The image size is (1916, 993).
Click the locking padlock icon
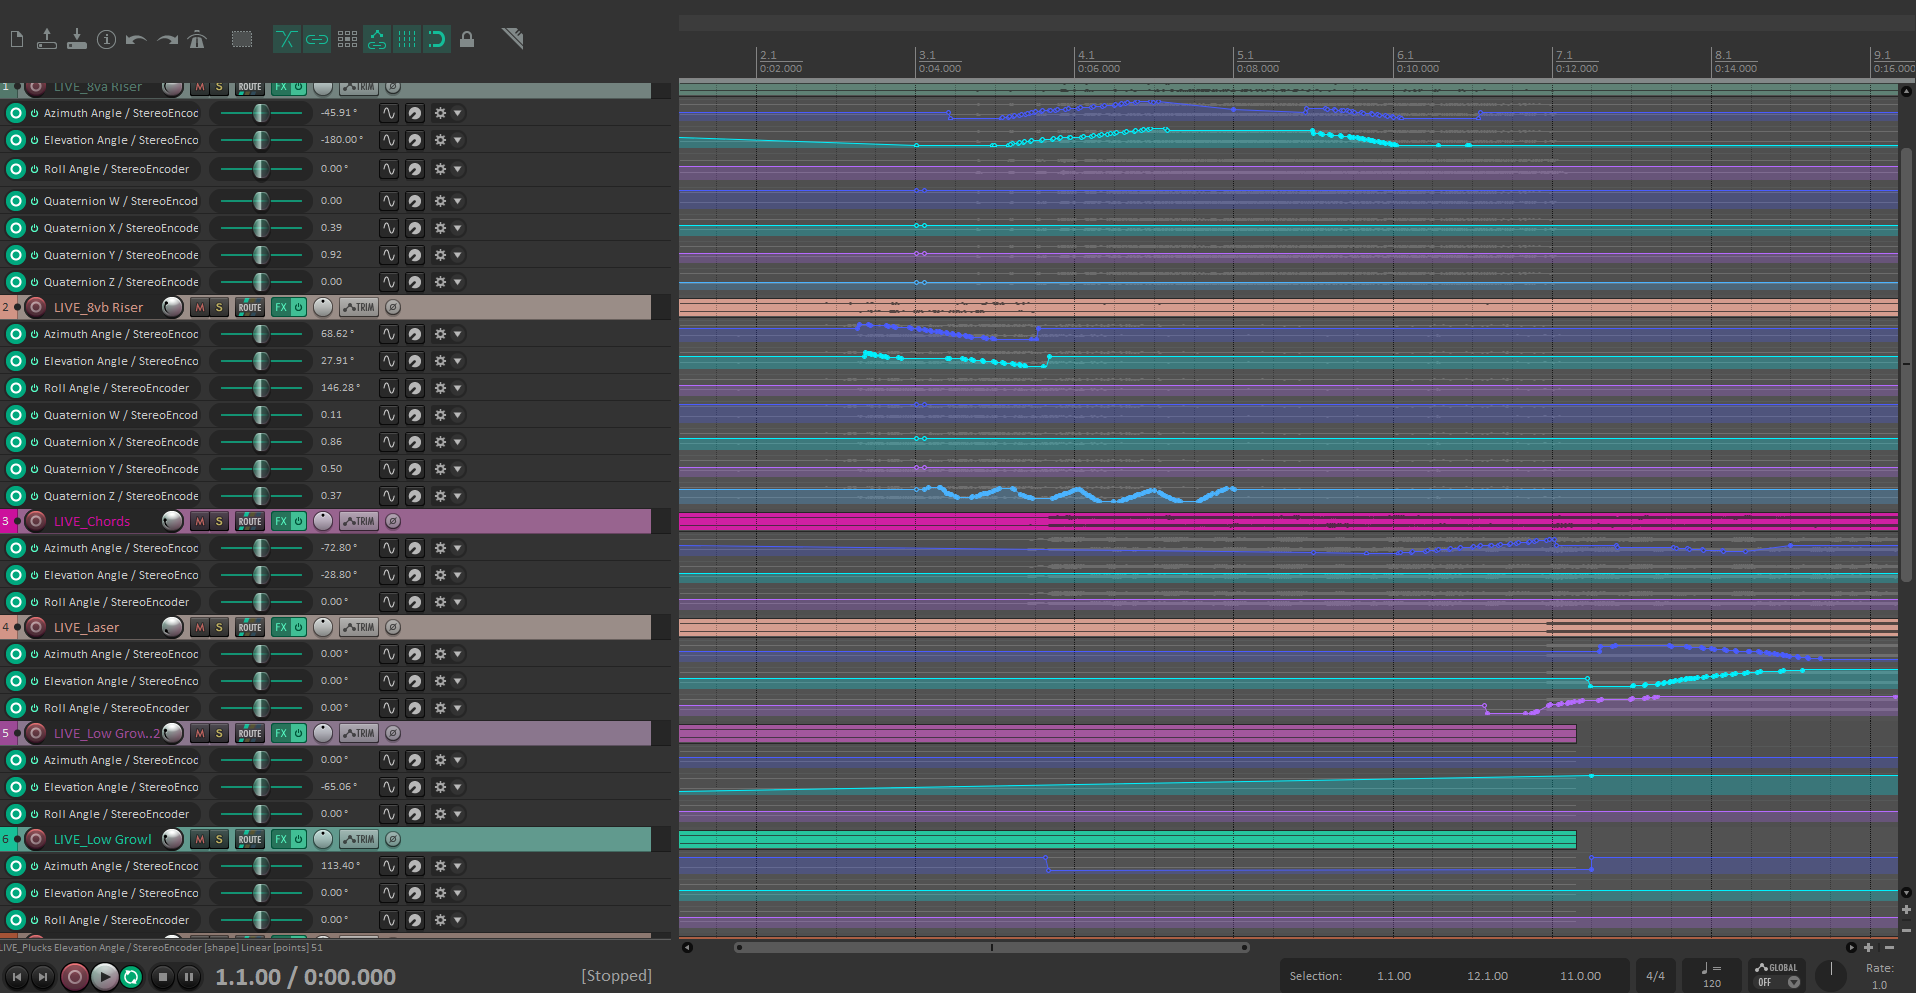[467, 39]
